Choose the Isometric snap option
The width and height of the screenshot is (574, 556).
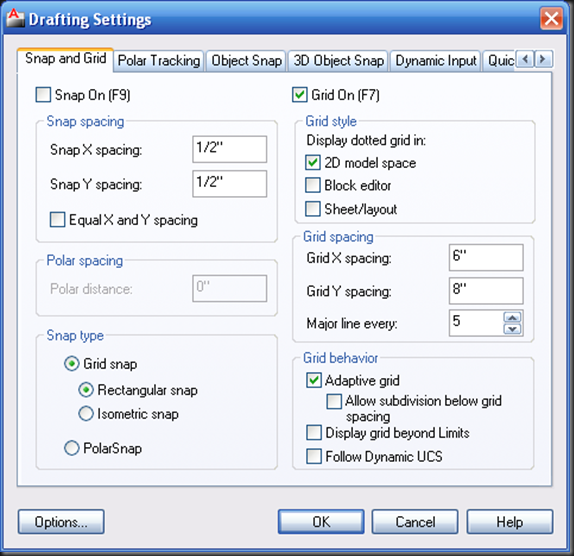(86, 414)
